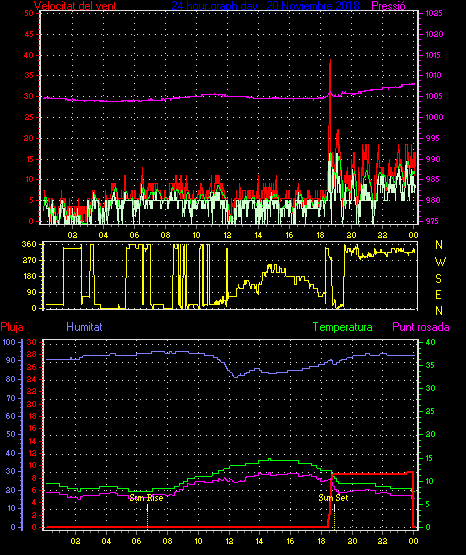This screenshot has height=555, width=466.
Task: Select the 28 value on rain axis
Action: click(31, 355)
